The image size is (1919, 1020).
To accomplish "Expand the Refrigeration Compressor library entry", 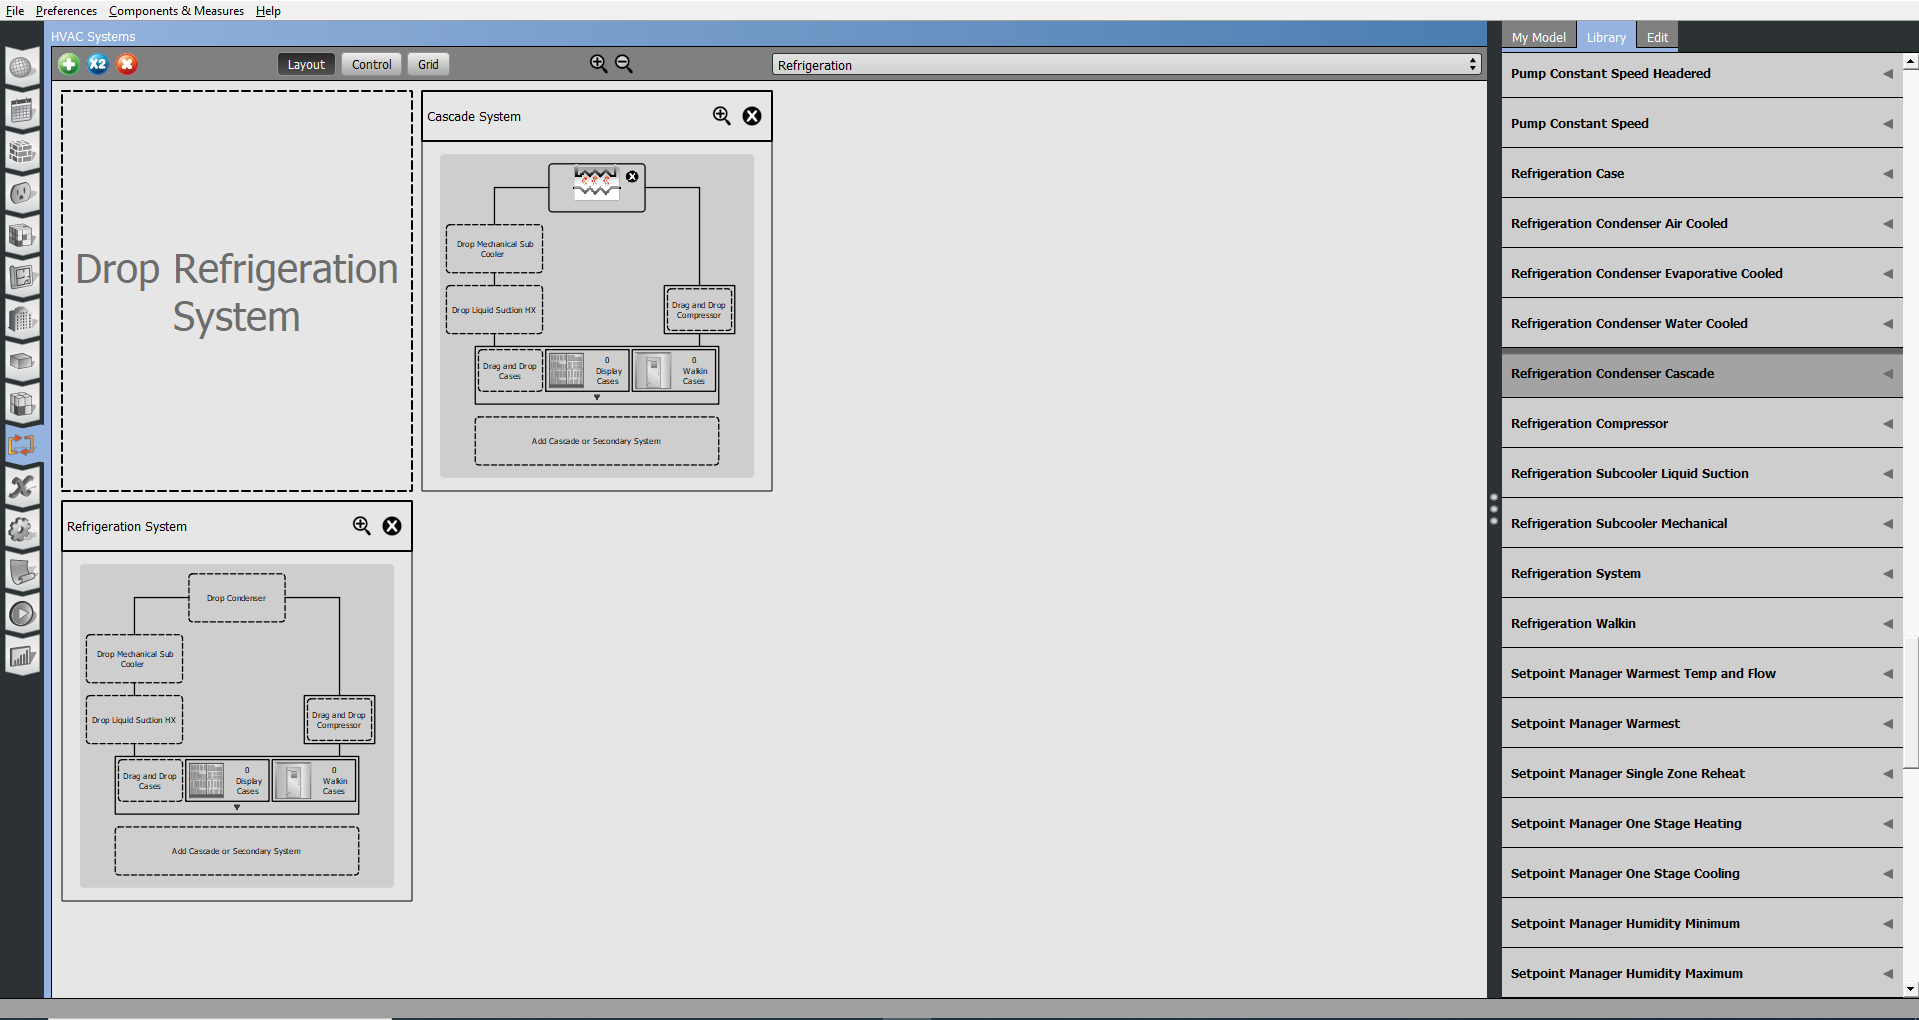I will 1888,423.
